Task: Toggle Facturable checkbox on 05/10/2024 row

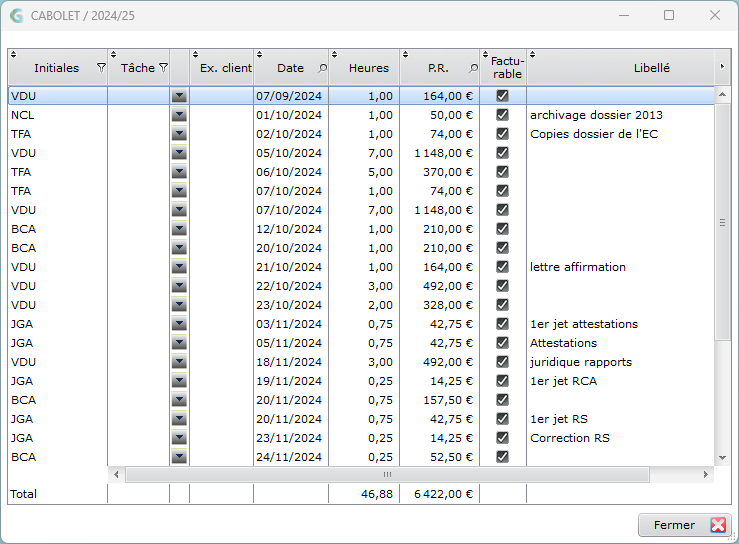Action: point(502,153)
